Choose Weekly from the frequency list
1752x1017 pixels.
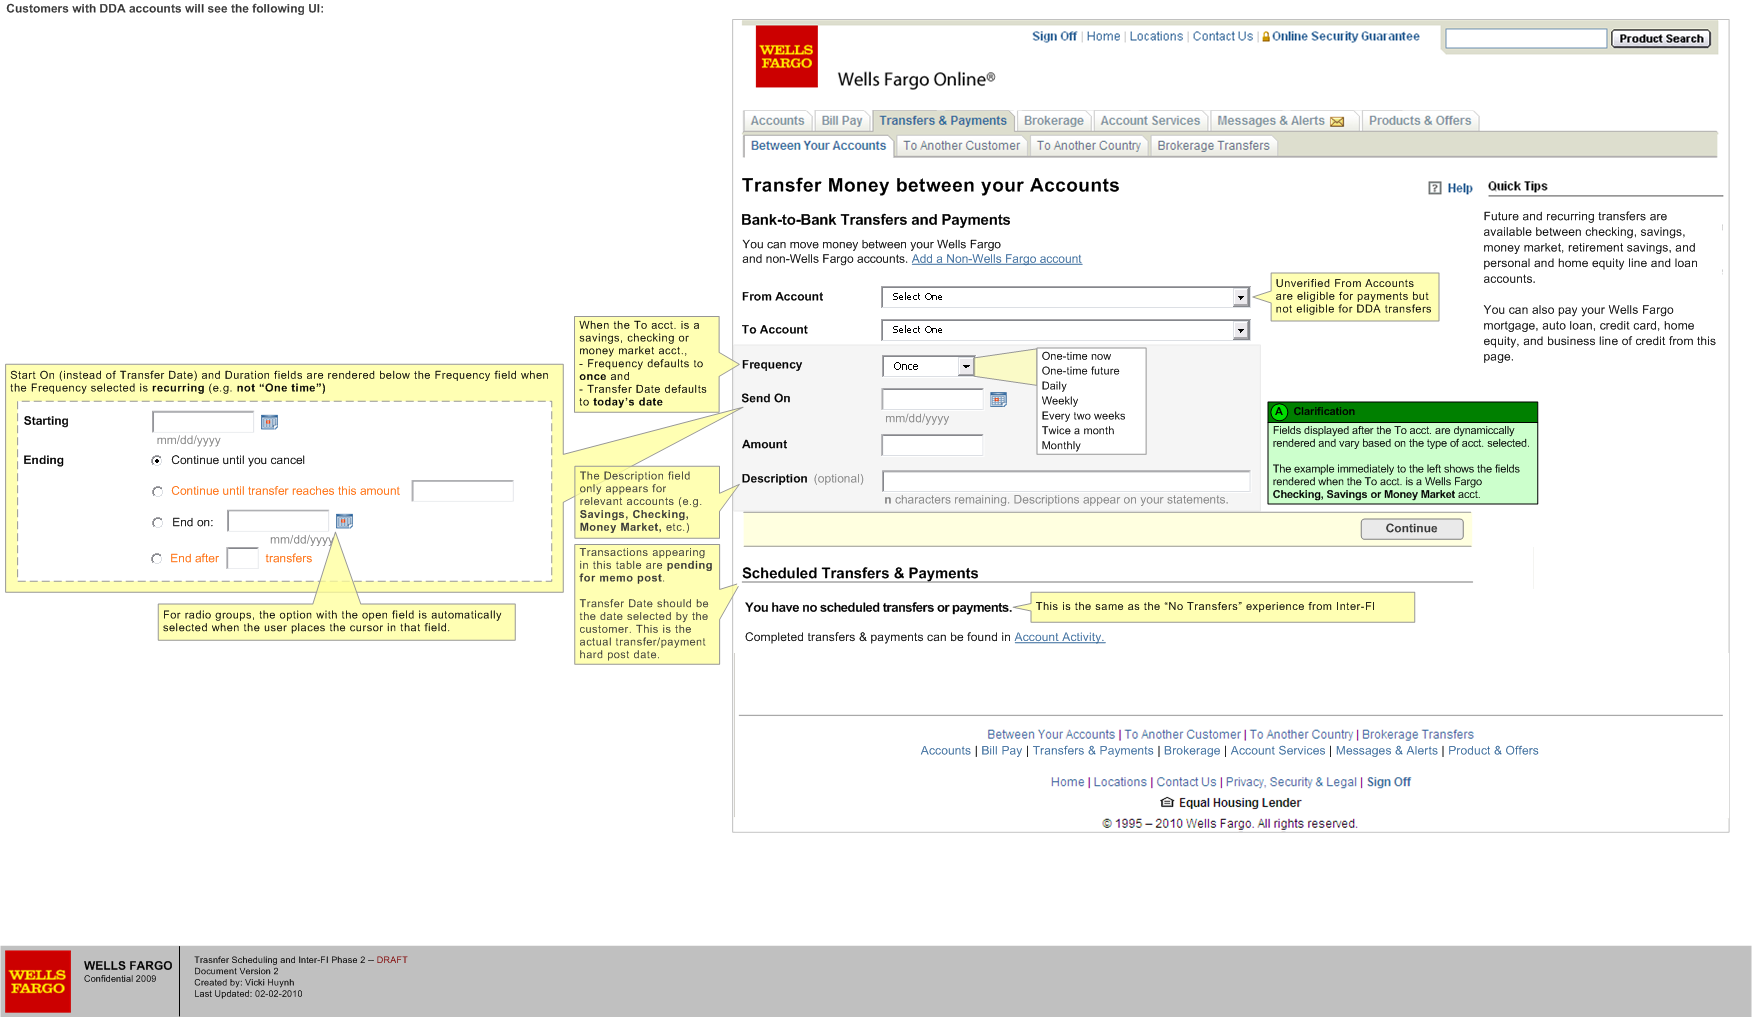click(x=1059, y=401)
